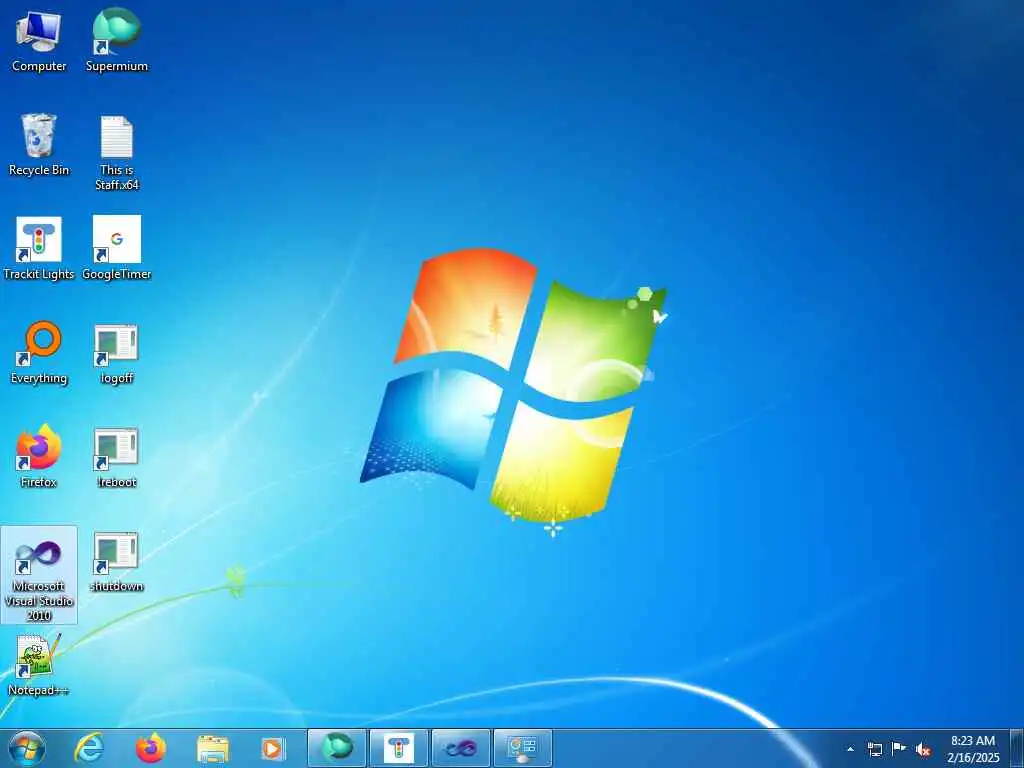1024x768 pixels.
Task: Launch Firefox from the taskbar
Action: pos(151,748)
